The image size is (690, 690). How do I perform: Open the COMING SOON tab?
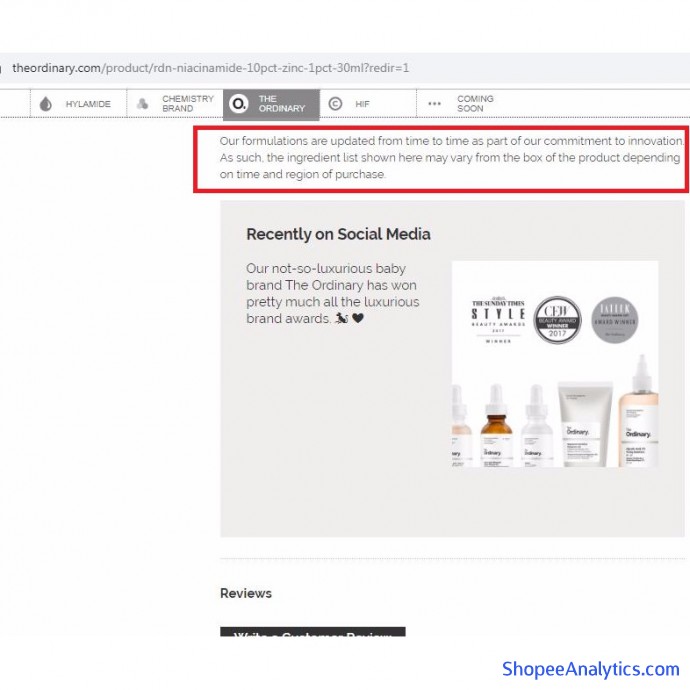tap(475, 104)
